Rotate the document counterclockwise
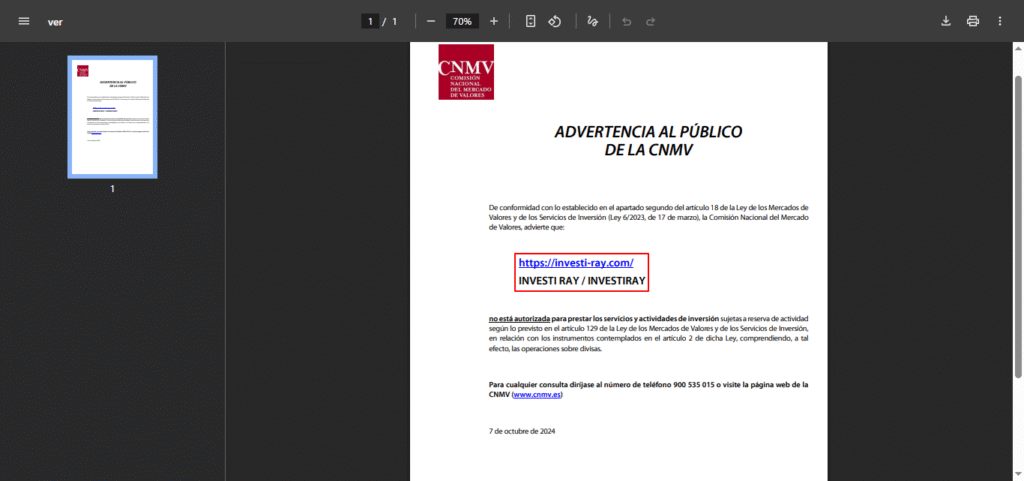Image resolution: width=1024 pixels, height=481 pixels. pos(554,22)
